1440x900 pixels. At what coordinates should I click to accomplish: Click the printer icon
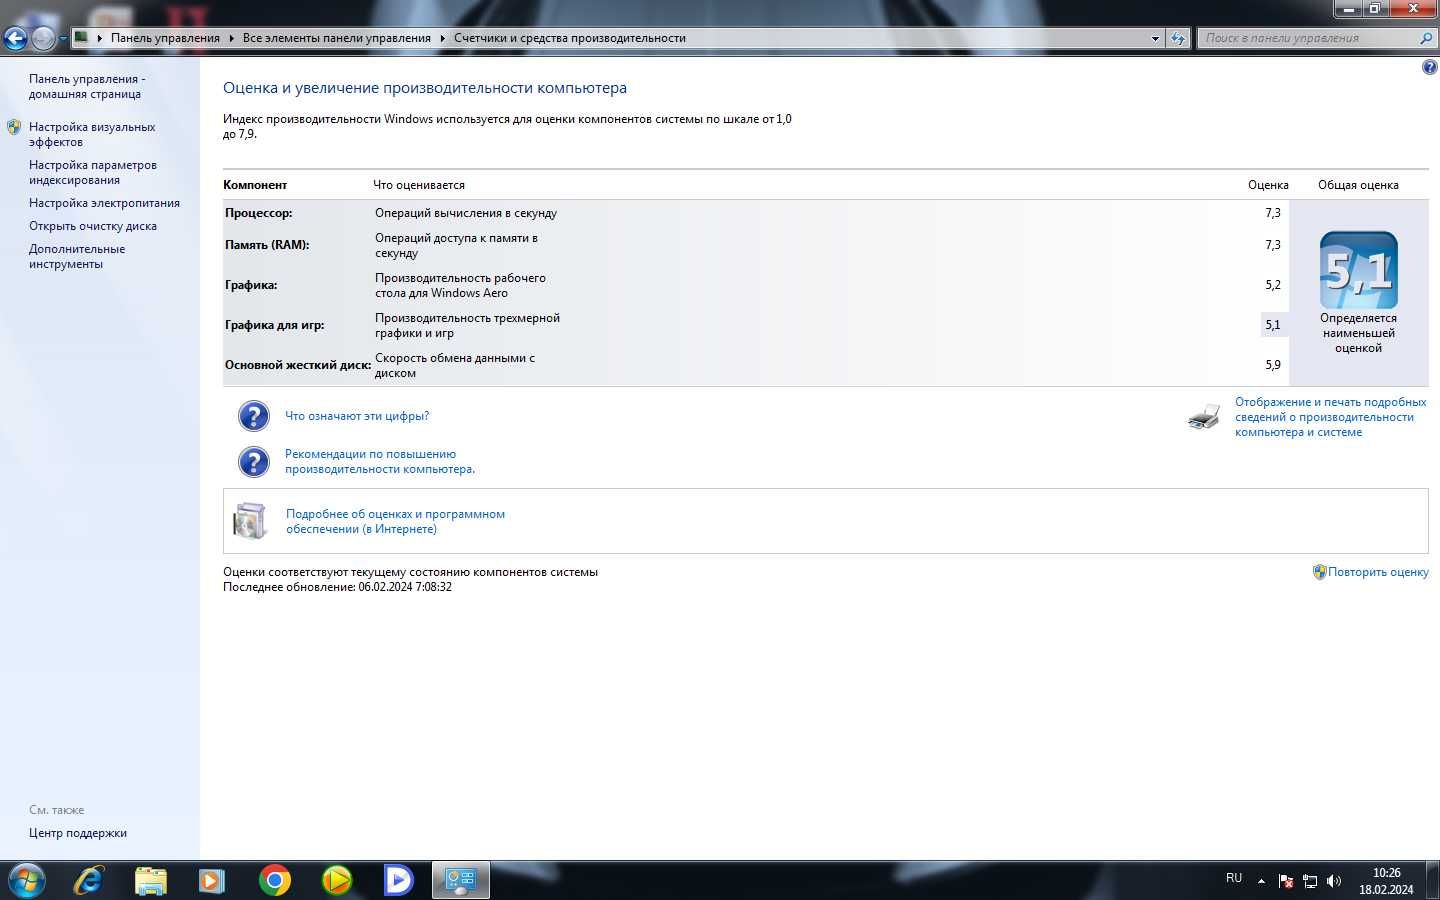[1204, 417]
